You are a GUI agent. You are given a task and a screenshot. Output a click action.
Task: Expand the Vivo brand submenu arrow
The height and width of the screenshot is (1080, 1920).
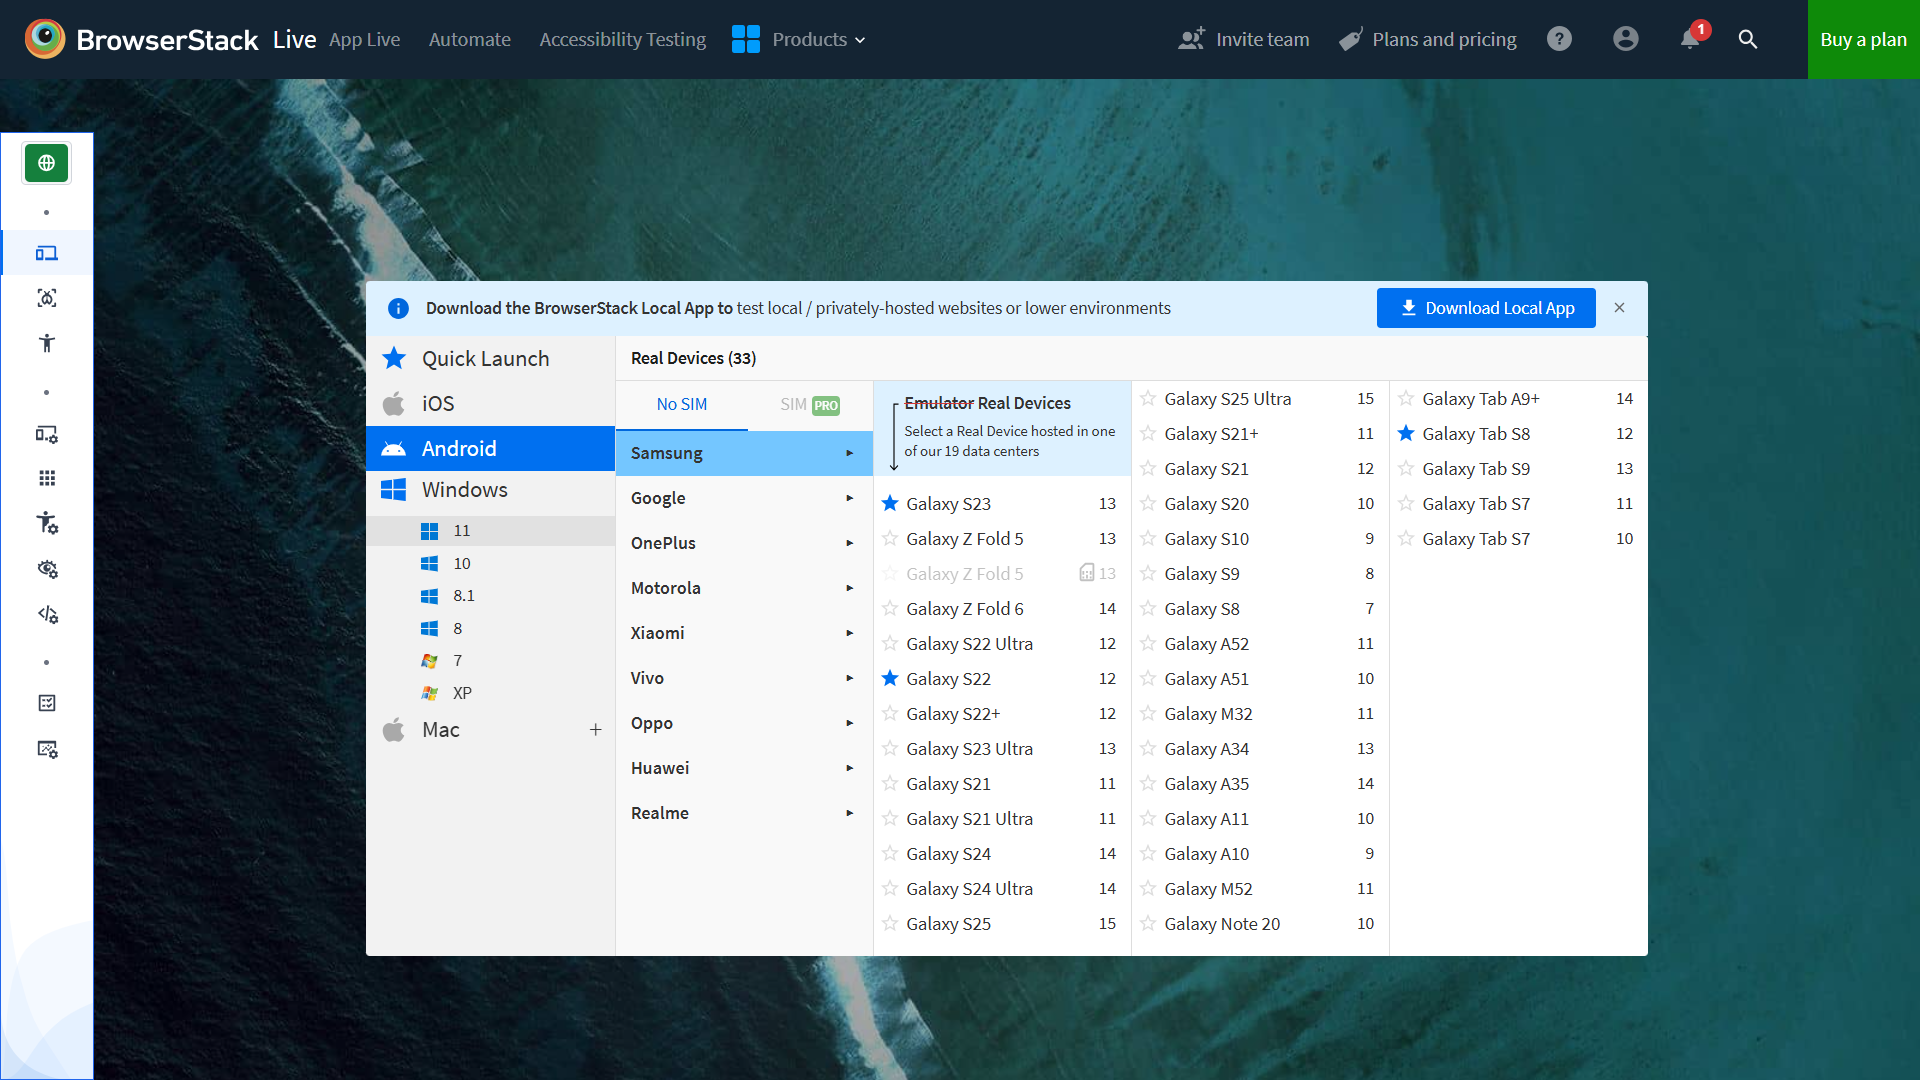(x=849, y=678)
